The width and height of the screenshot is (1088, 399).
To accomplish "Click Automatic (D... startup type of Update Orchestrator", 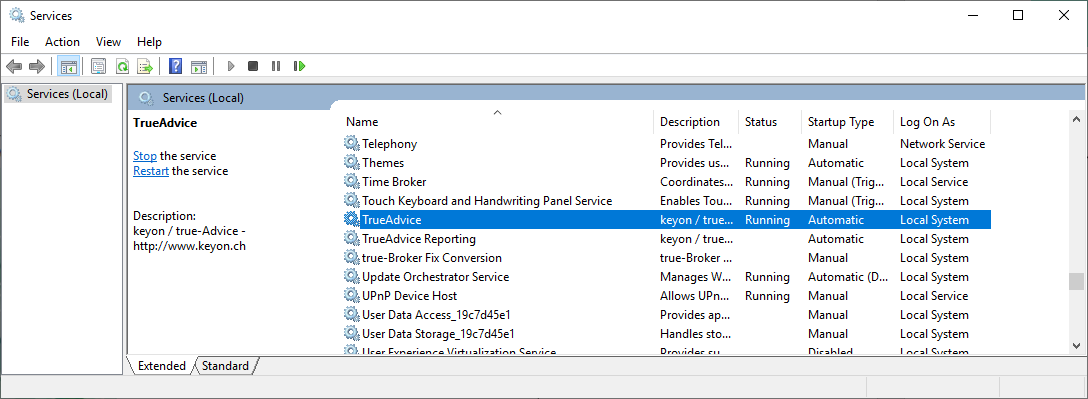I will [847, 277].
